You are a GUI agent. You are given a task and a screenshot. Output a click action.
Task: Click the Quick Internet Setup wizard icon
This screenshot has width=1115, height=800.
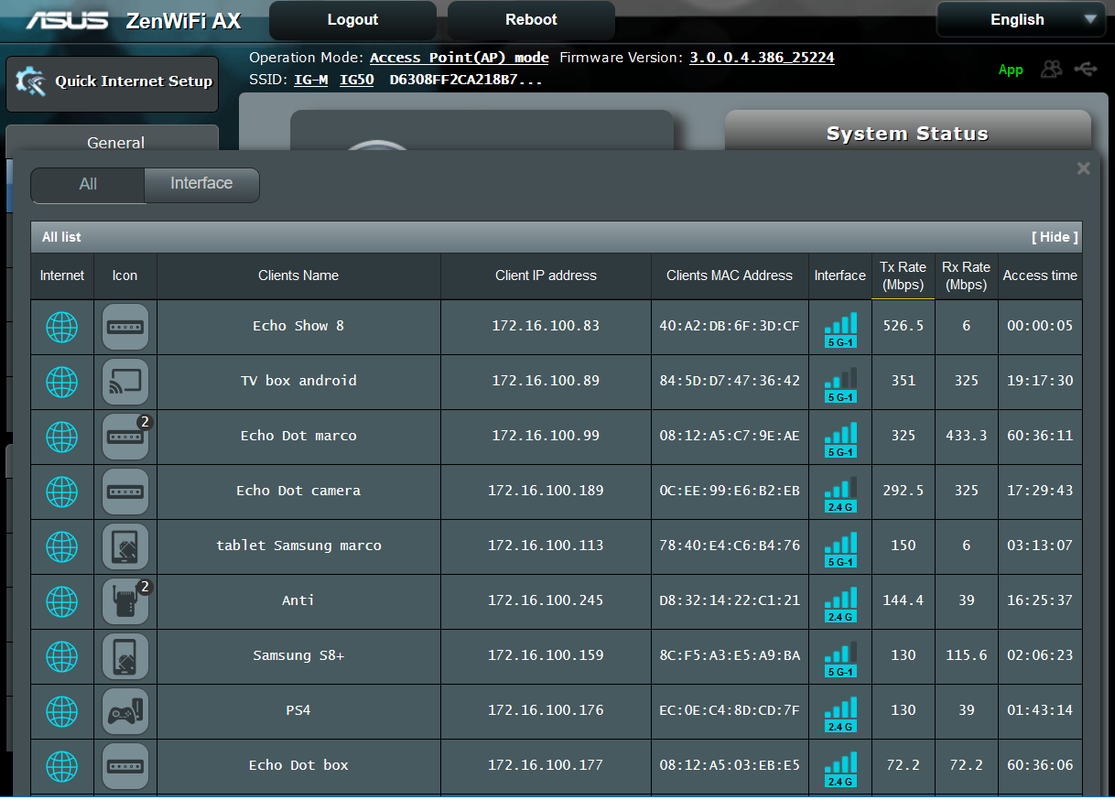click(x=30, y=81)
